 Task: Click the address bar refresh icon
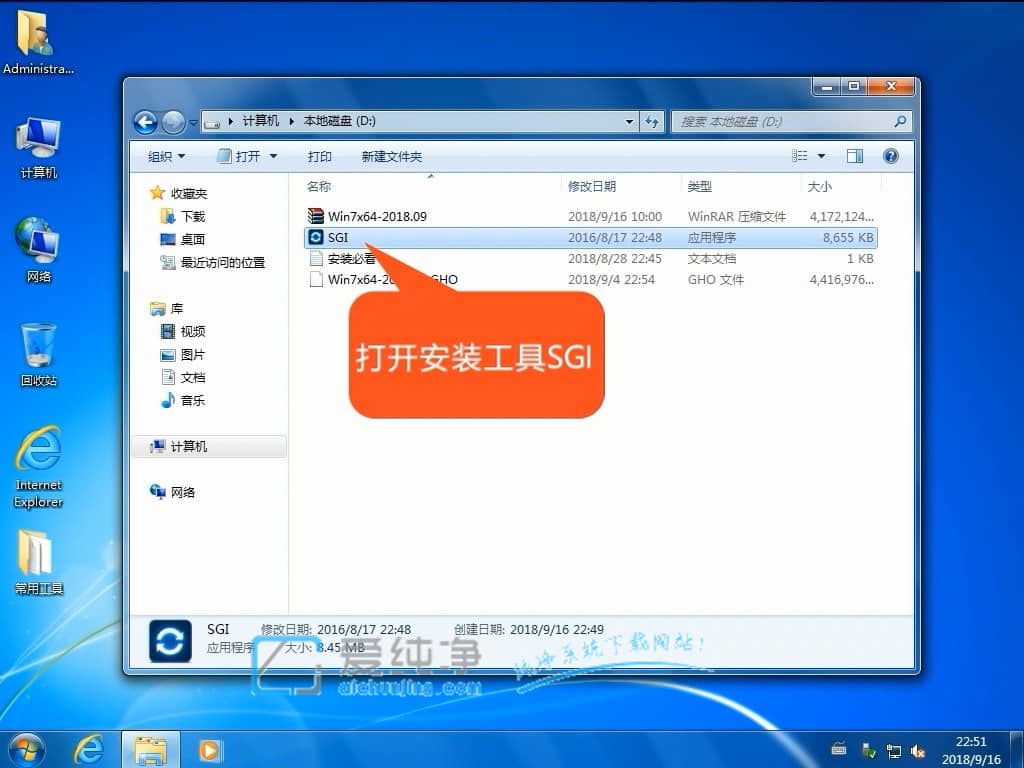pyautogui.click(x=652, y=121)
